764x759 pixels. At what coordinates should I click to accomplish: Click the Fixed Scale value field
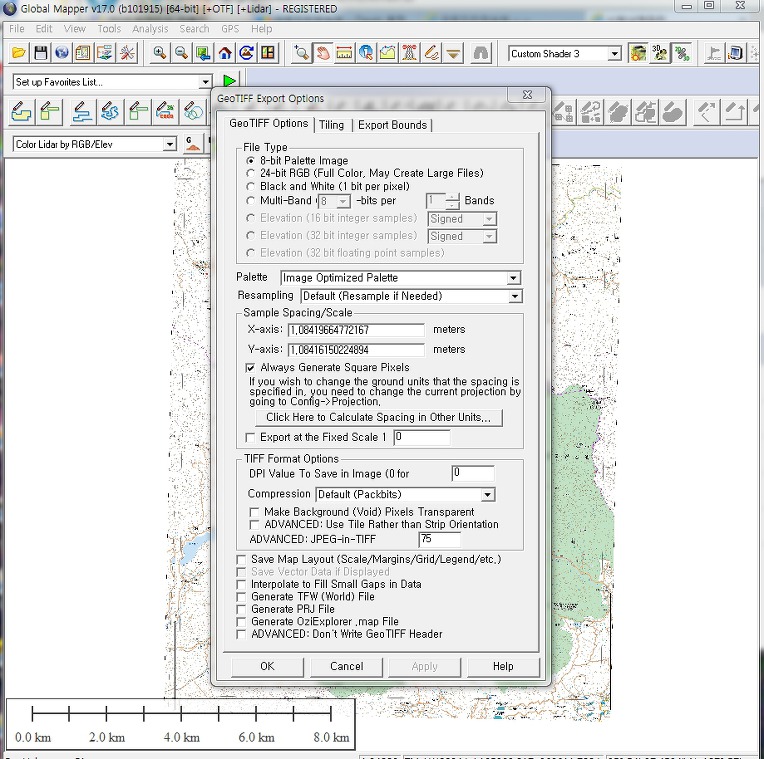point(421,437)
